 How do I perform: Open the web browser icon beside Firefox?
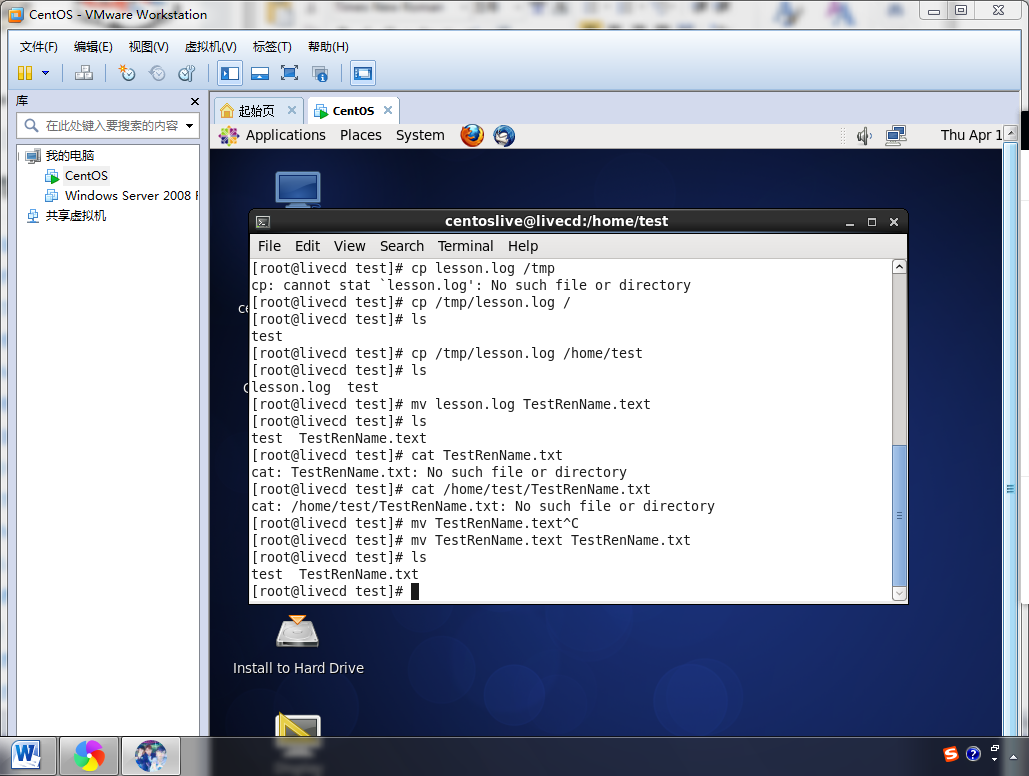click(x=504, y=135)
